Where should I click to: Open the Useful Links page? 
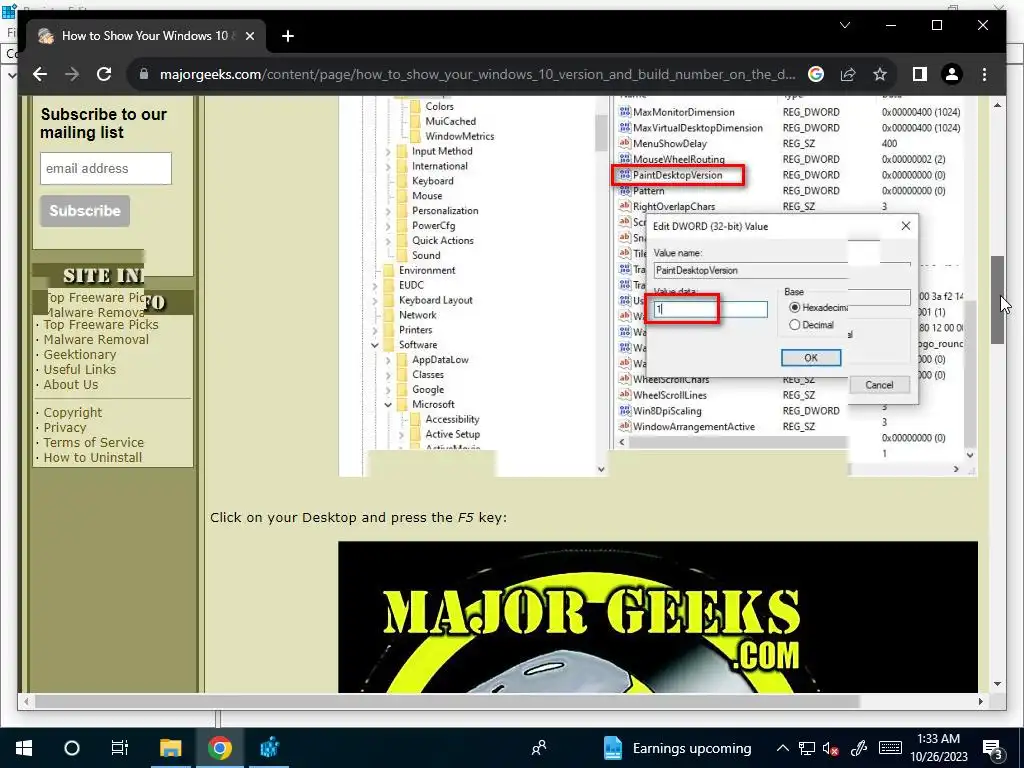click(80, 370)
